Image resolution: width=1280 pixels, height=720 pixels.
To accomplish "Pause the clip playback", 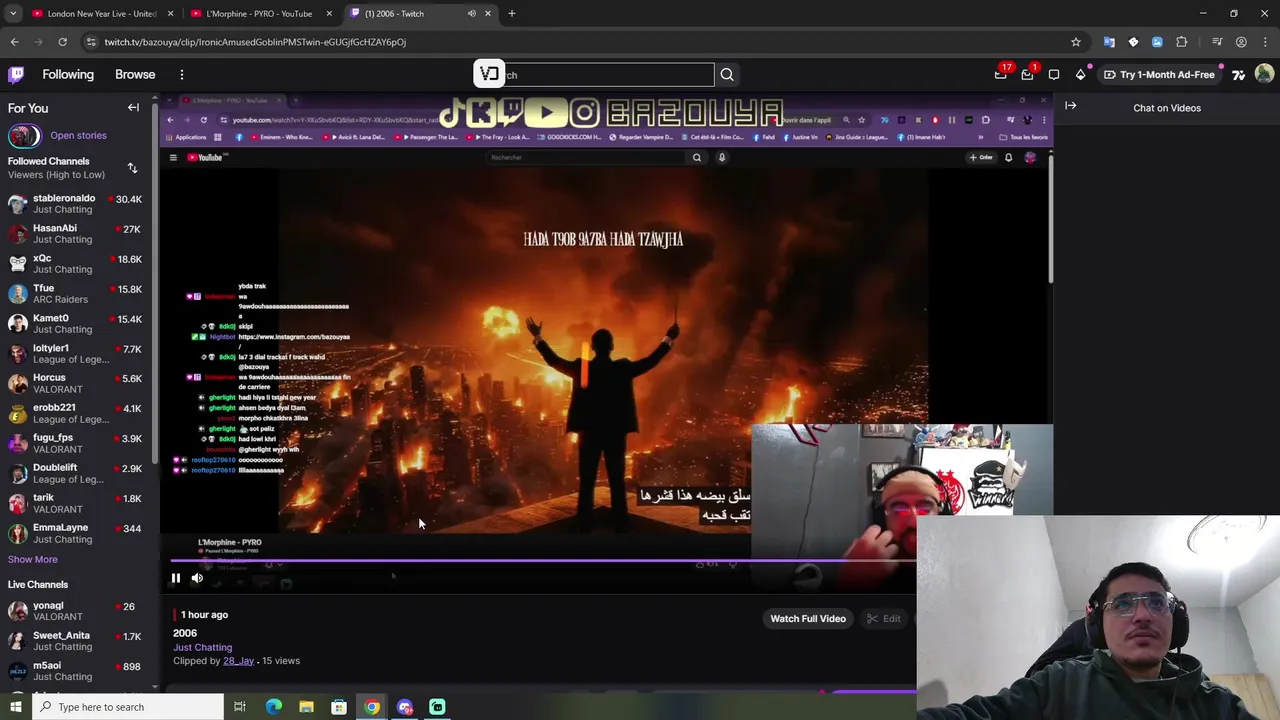I will (175, 578).
